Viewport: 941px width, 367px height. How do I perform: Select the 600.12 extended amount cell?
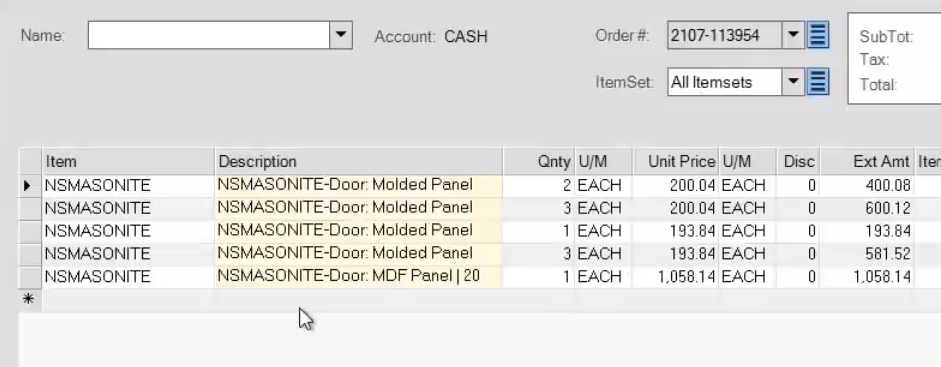867,208
